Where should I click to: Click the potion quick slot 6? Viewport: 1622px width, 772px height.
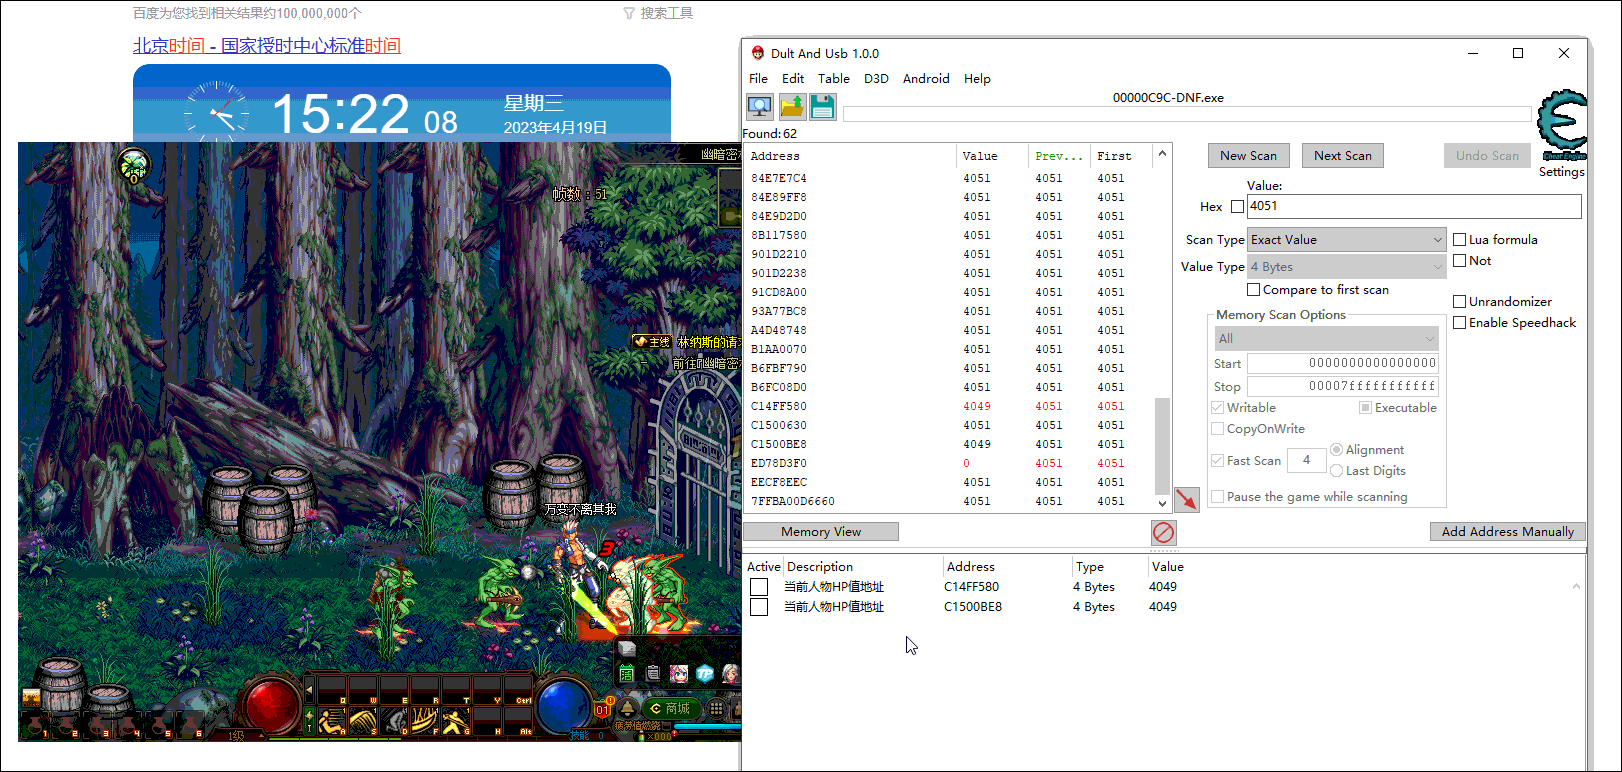click(190, 725)
